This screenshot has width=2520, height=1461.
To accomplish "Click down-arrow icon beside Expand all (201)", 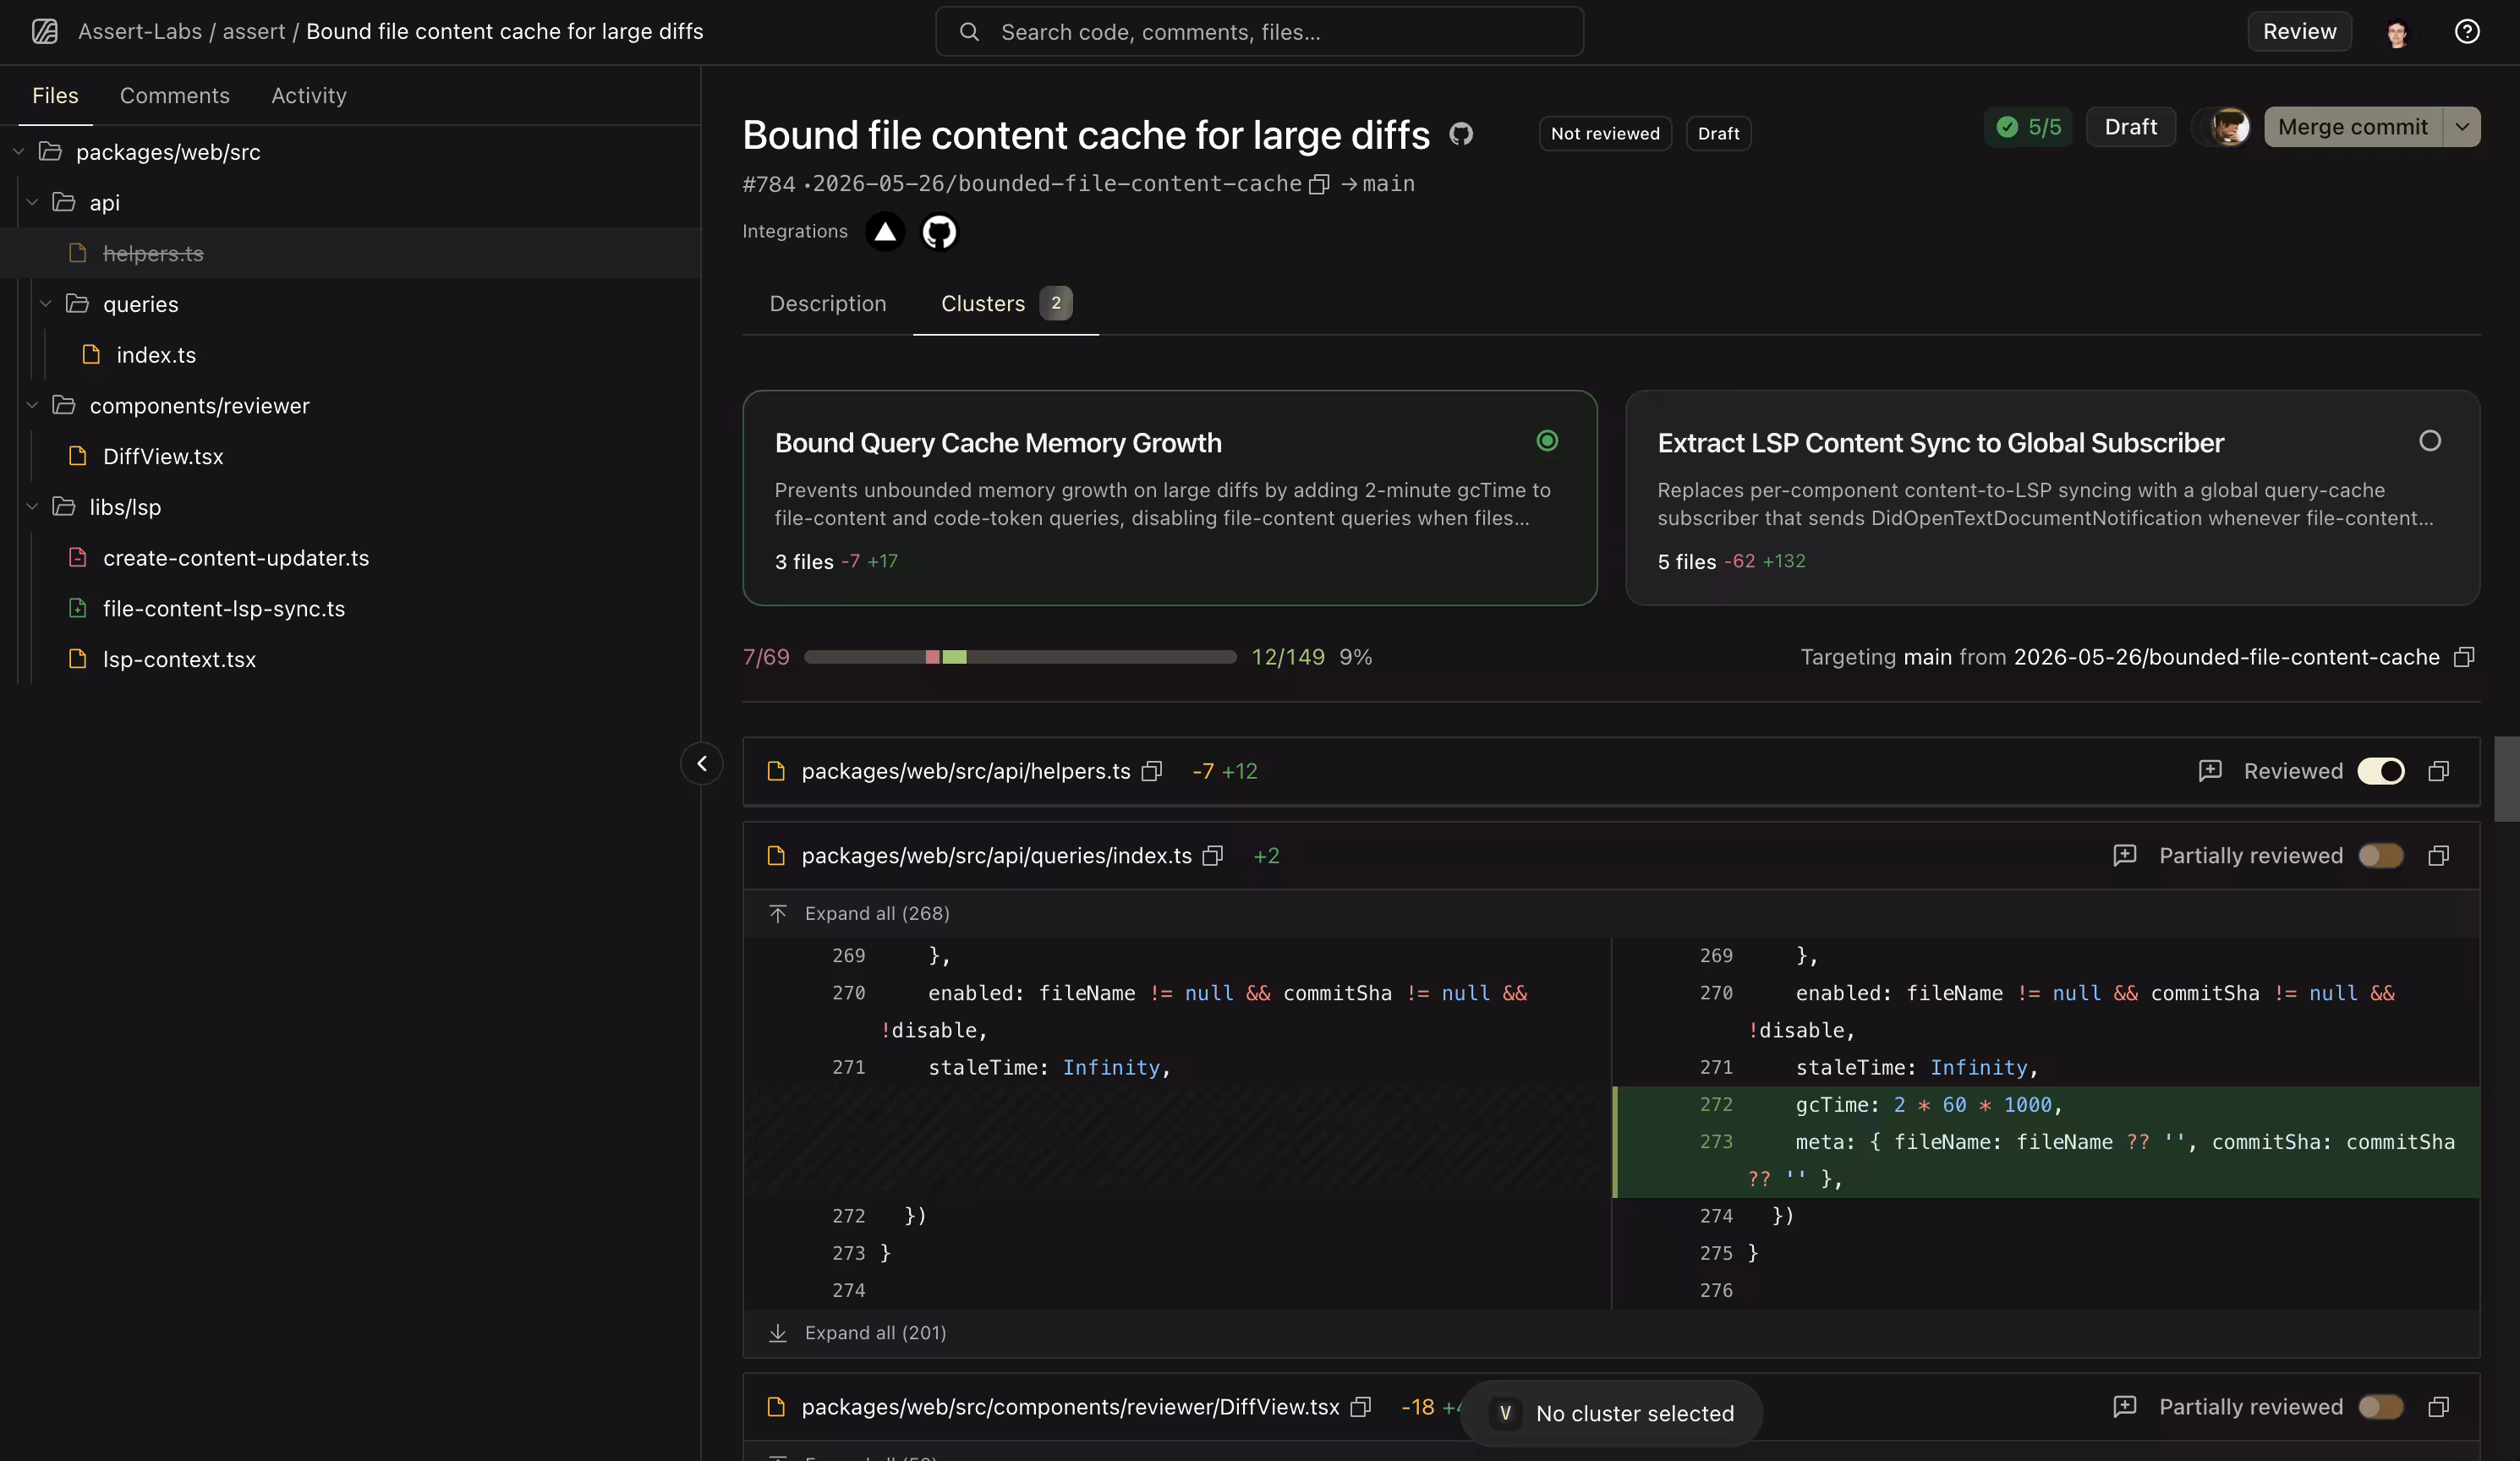I will point(778,1333).
